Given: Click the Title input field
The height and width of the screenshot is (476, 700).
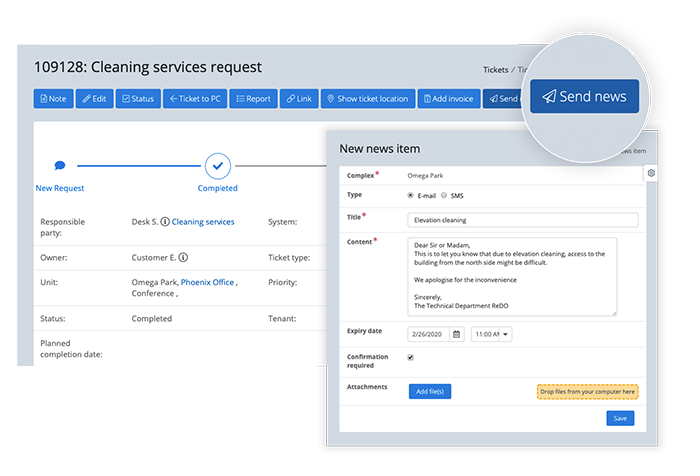Looking at the screenshot, I should click(523, 220).
